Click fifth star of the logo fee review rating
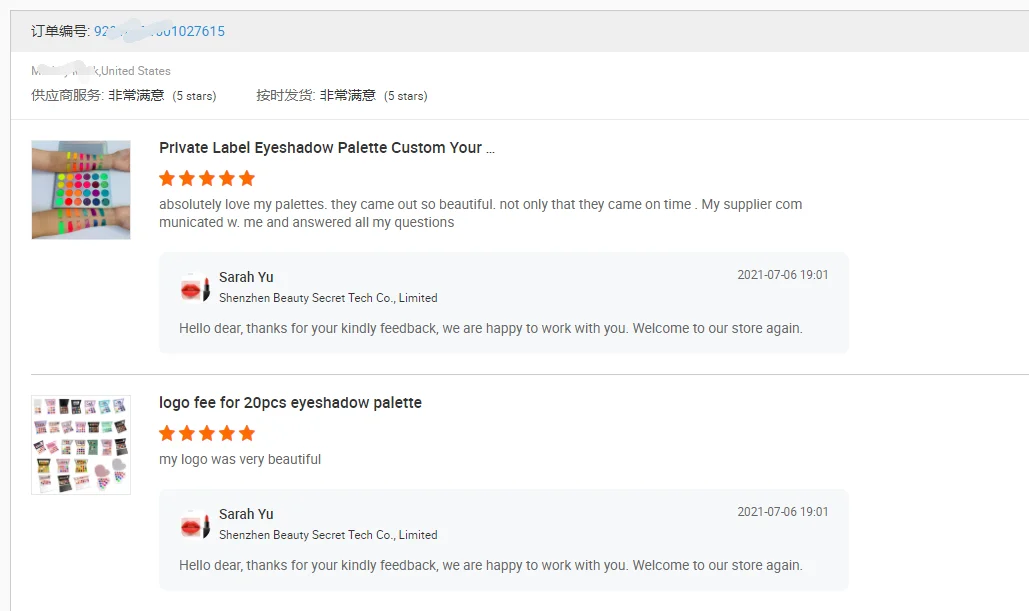Screen dimensions: 1029x611 coord(247,434)
